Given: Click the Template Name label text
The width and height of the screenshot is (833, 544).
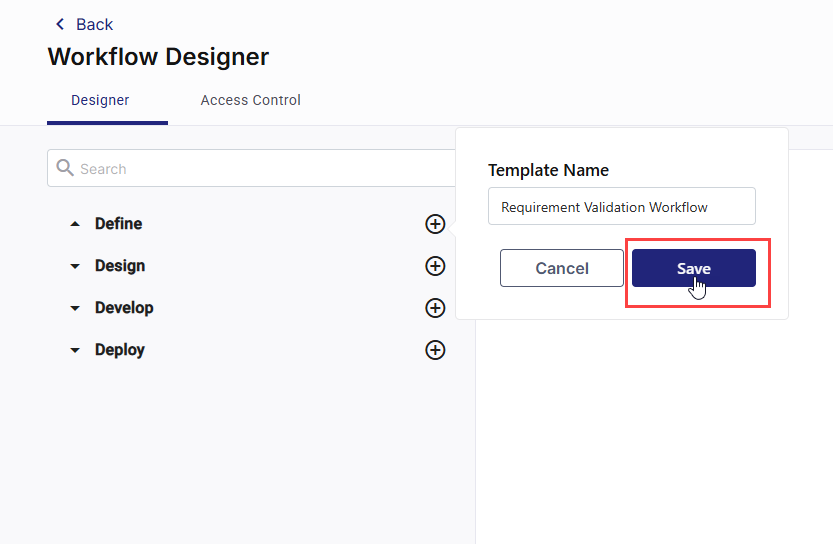Looking at the screenshot, I should pos(548,171).
